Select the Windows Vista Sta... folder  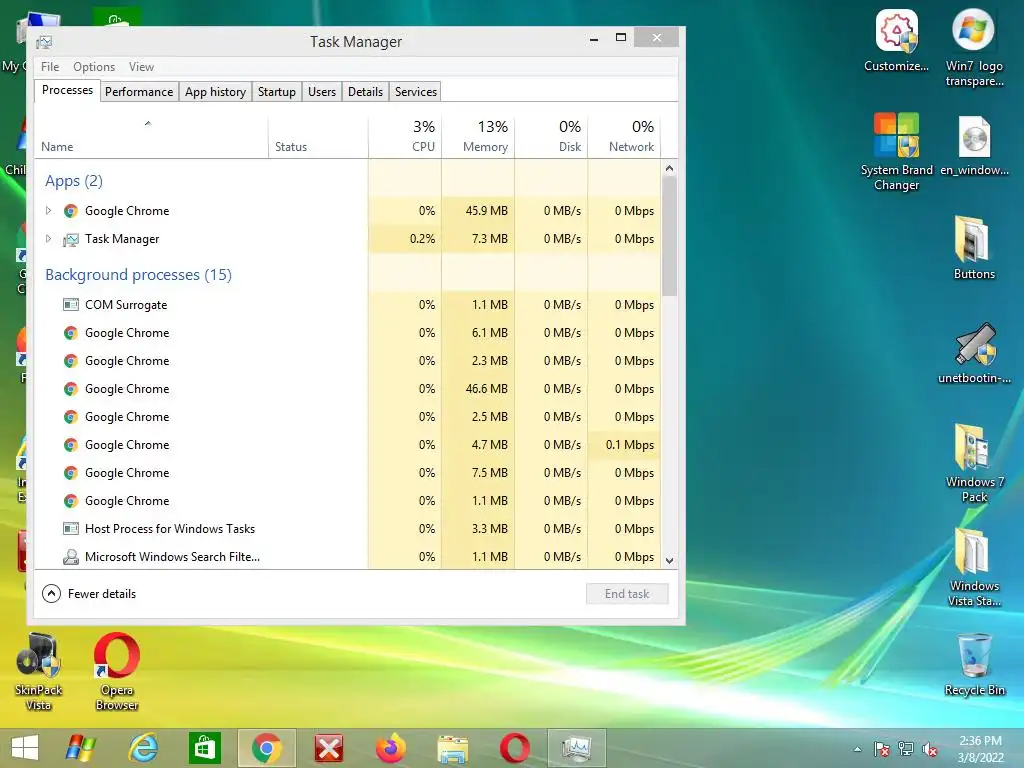click(974, 567)
